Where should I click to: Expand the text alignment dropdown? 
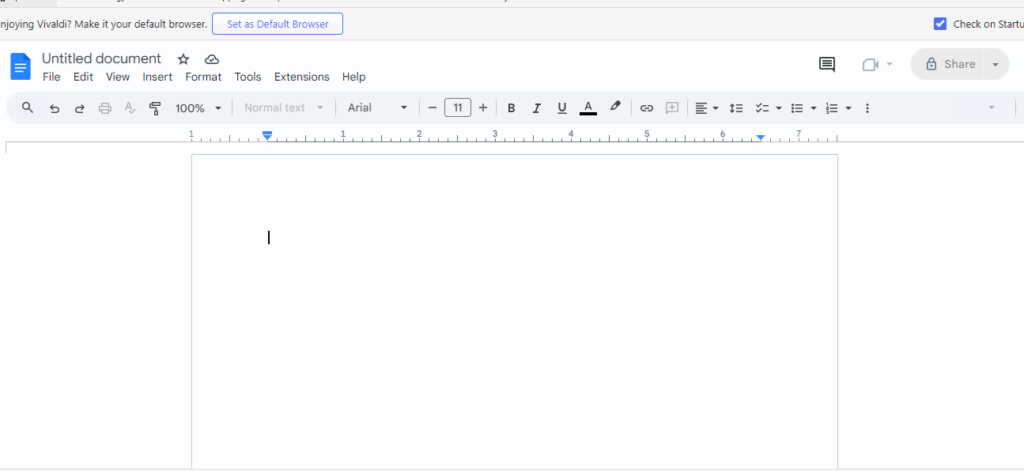coord(707,108)
